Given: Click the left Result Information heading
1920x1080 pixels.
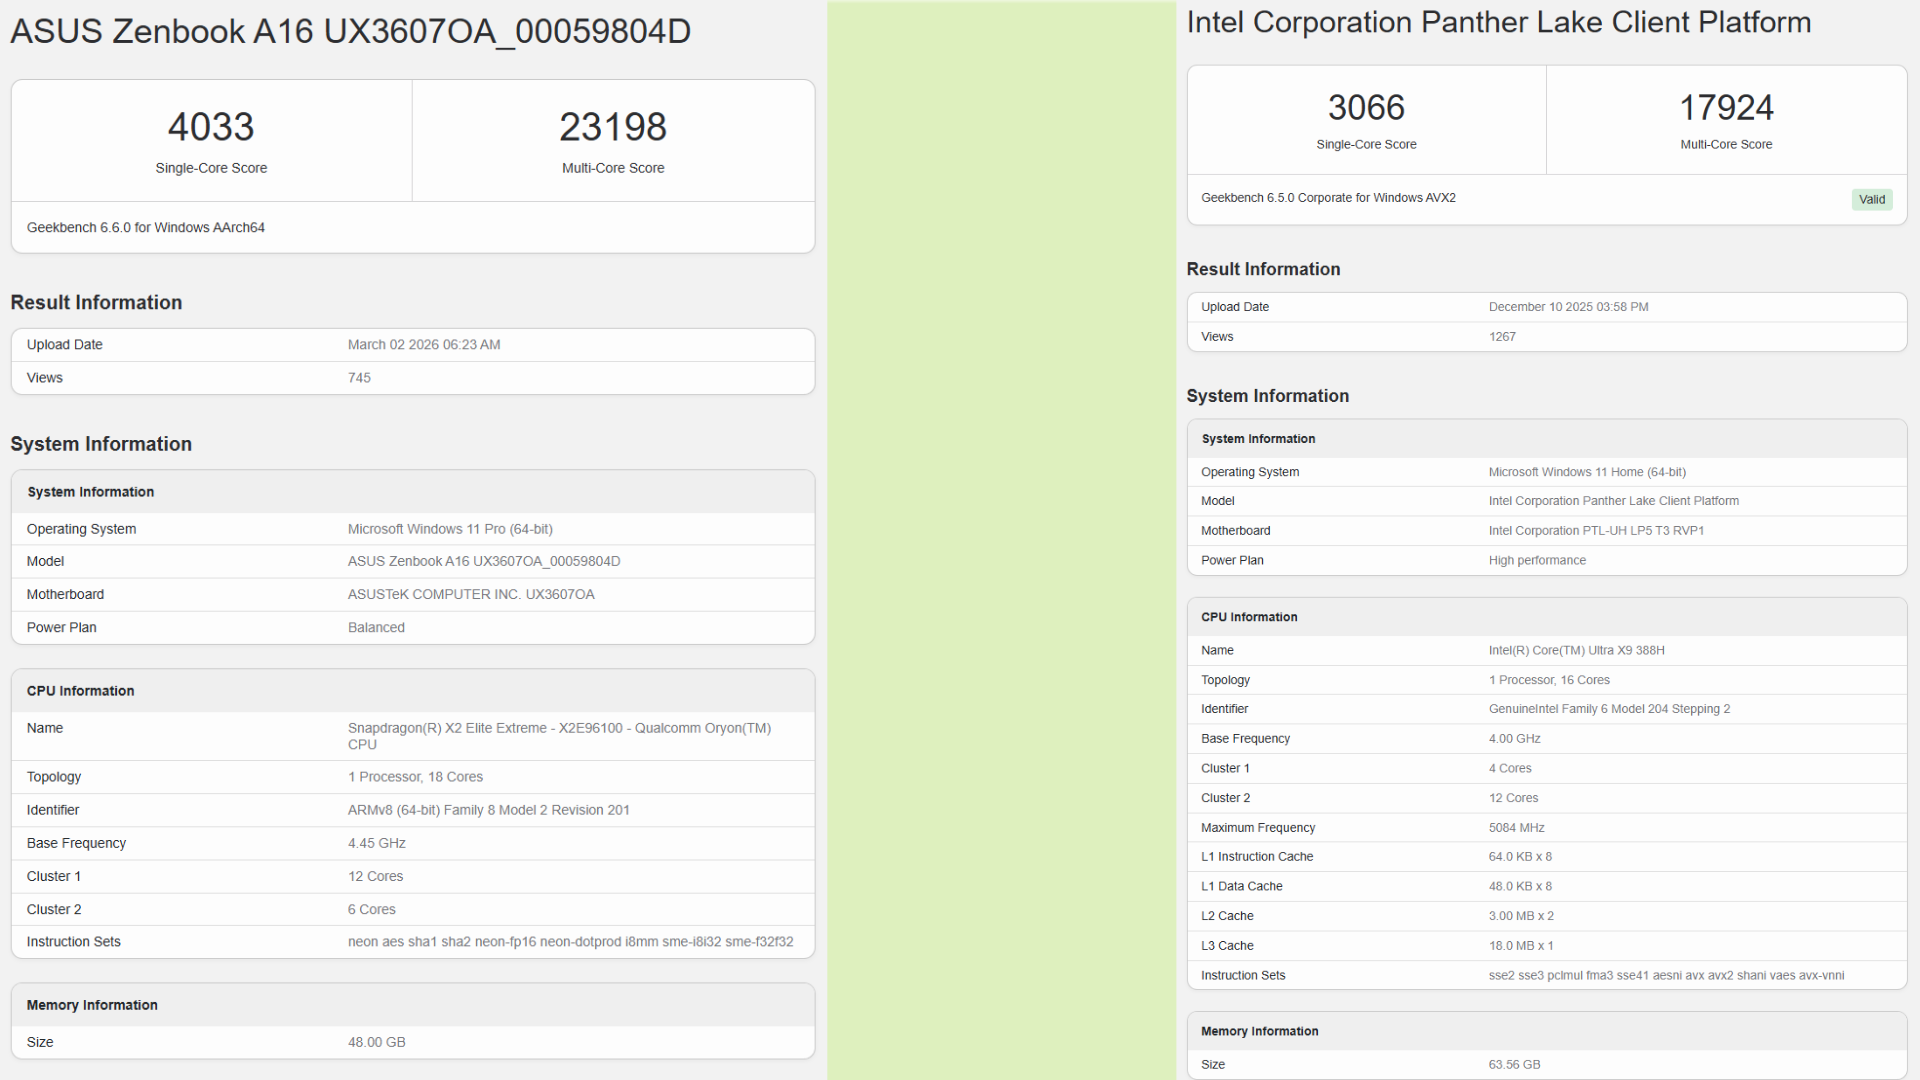Looking at the screenshot, I should click(96, 302).
